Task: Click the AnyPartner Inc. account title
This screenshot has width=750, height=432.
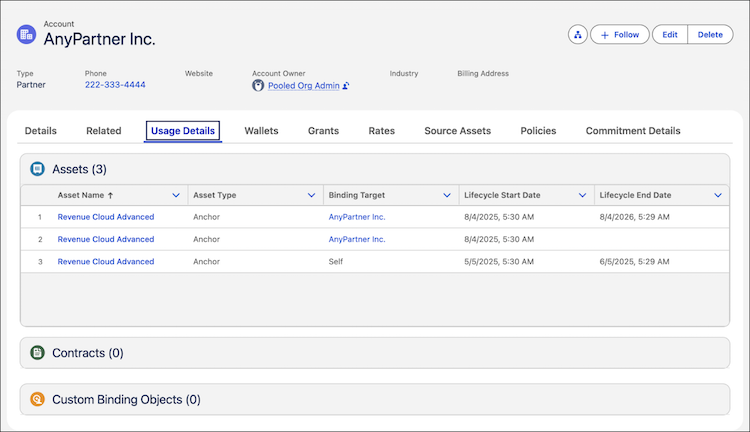Action: [x=99, y=39]
